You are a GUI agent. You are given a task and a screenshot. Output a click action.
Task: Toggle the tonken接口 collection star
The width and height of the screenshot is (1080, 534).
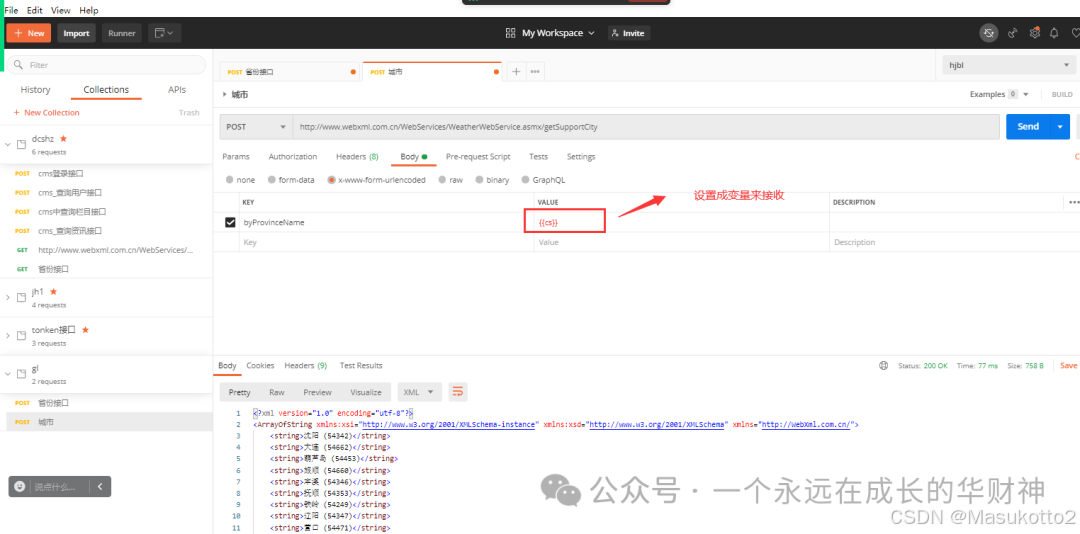point(85,330)
